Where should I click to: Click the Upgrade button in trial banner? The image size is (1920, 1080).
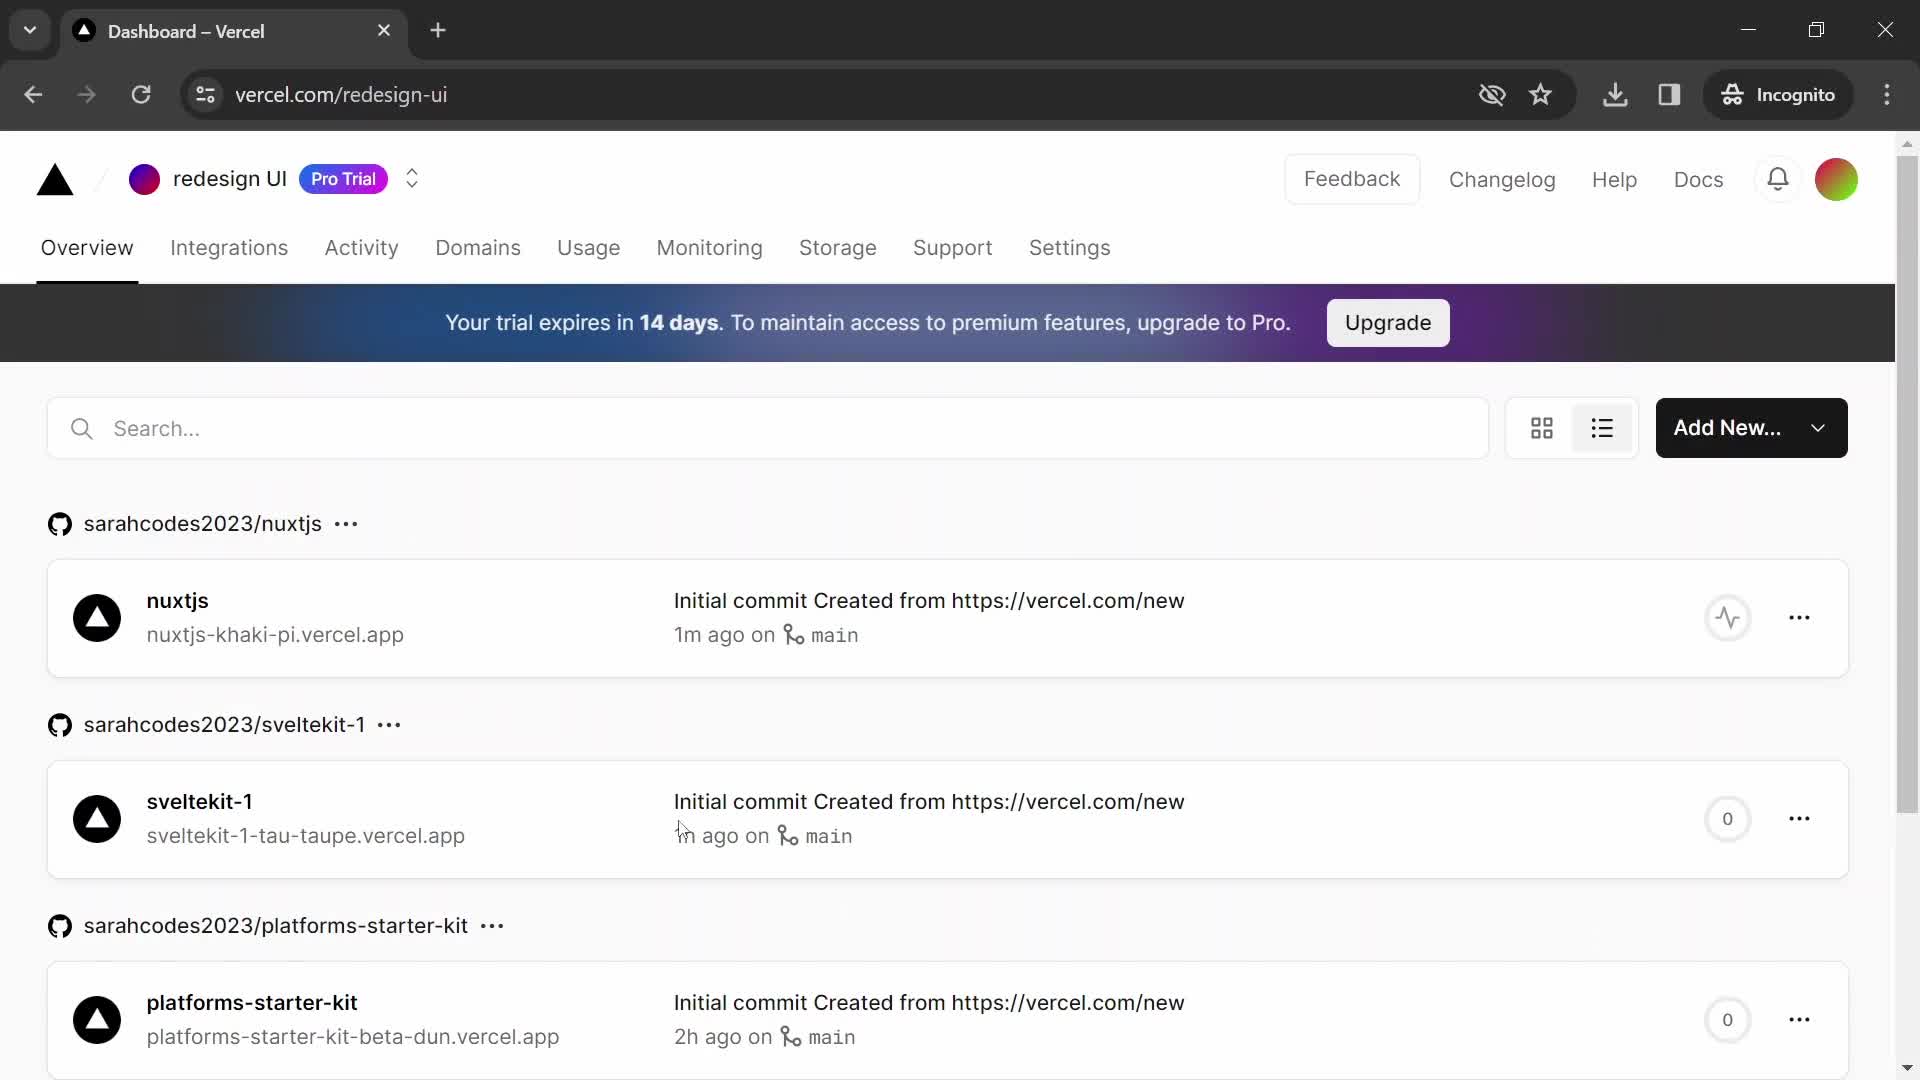1388,323
